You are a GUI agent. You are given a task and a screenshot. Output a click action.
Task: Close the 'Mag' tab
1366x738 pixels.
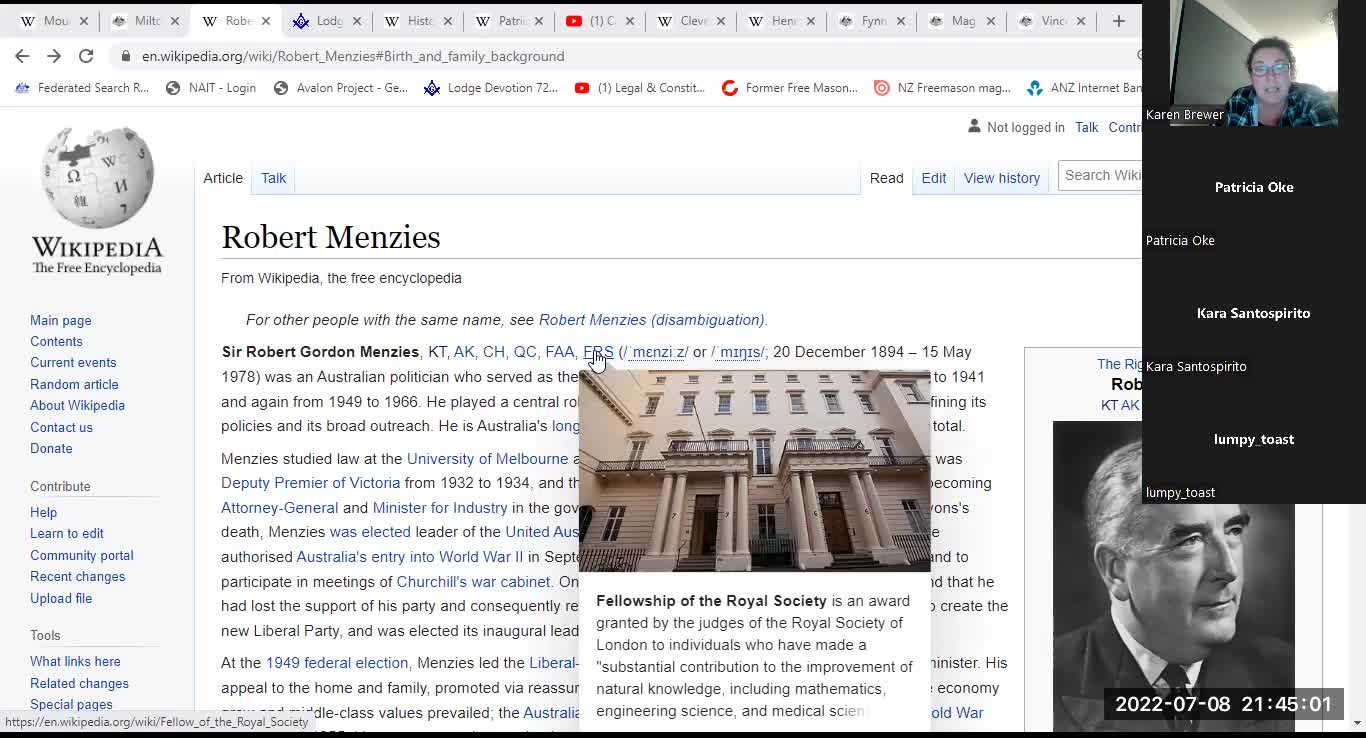tap(990, 21)
